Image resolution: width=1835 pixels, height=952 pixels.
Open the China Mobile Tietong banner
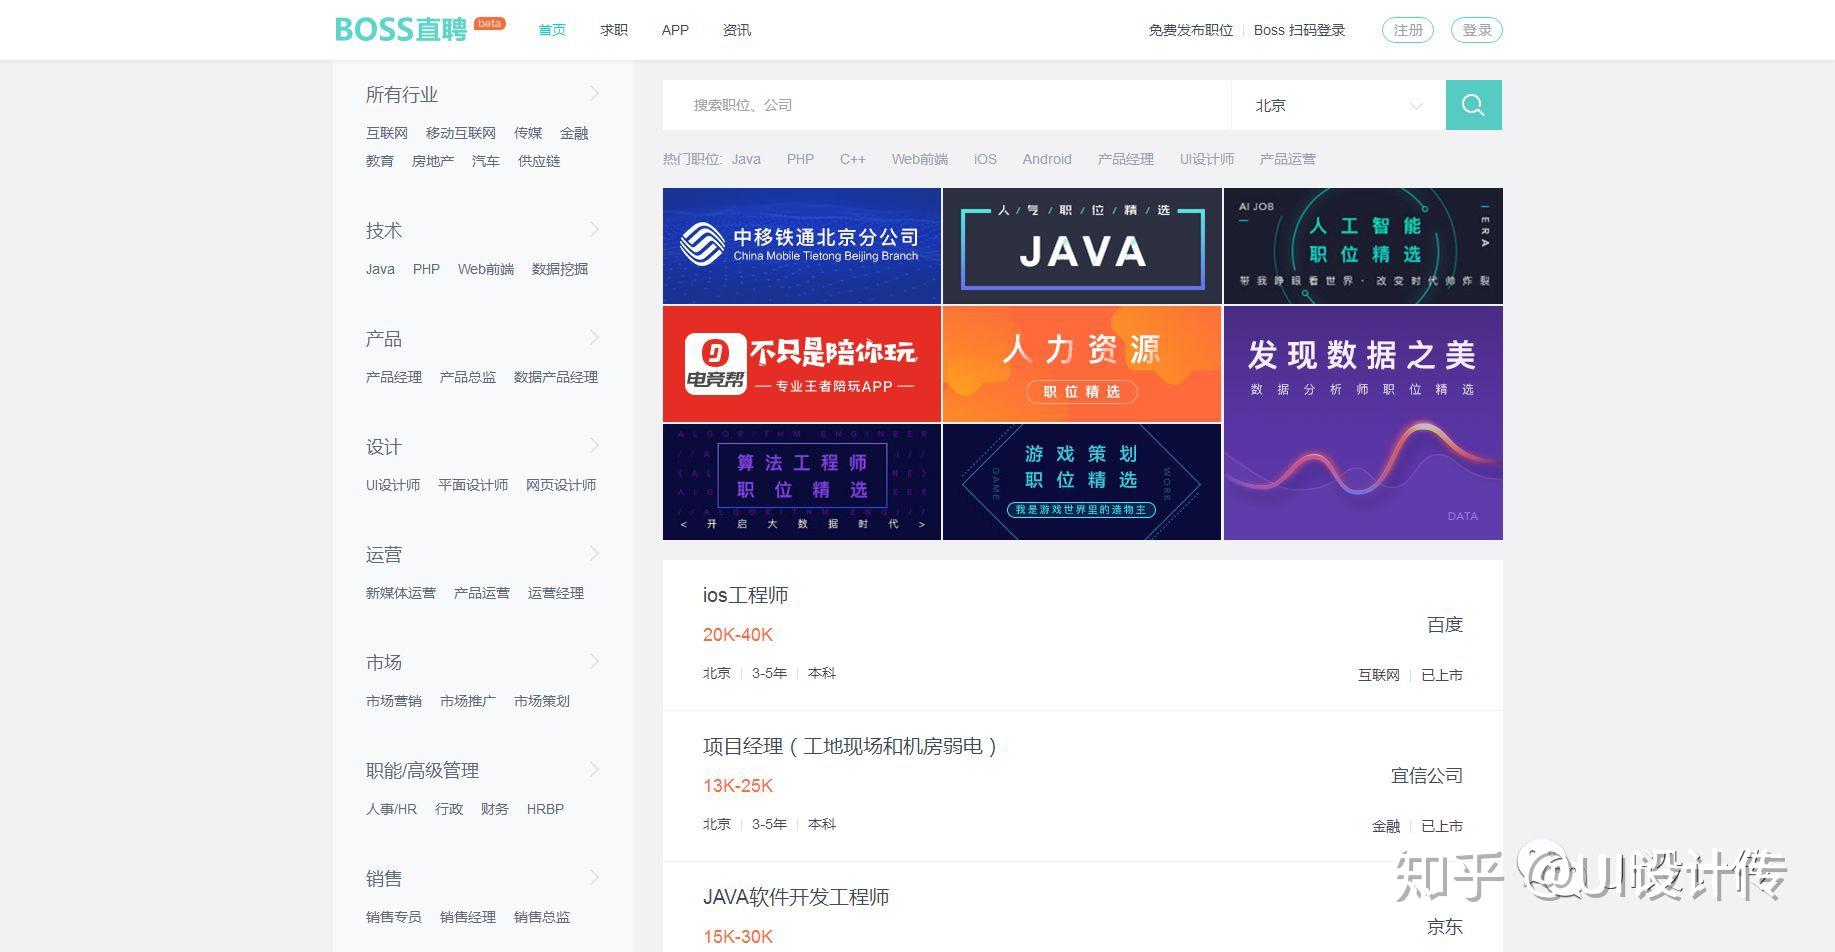(x=802, y=246)
